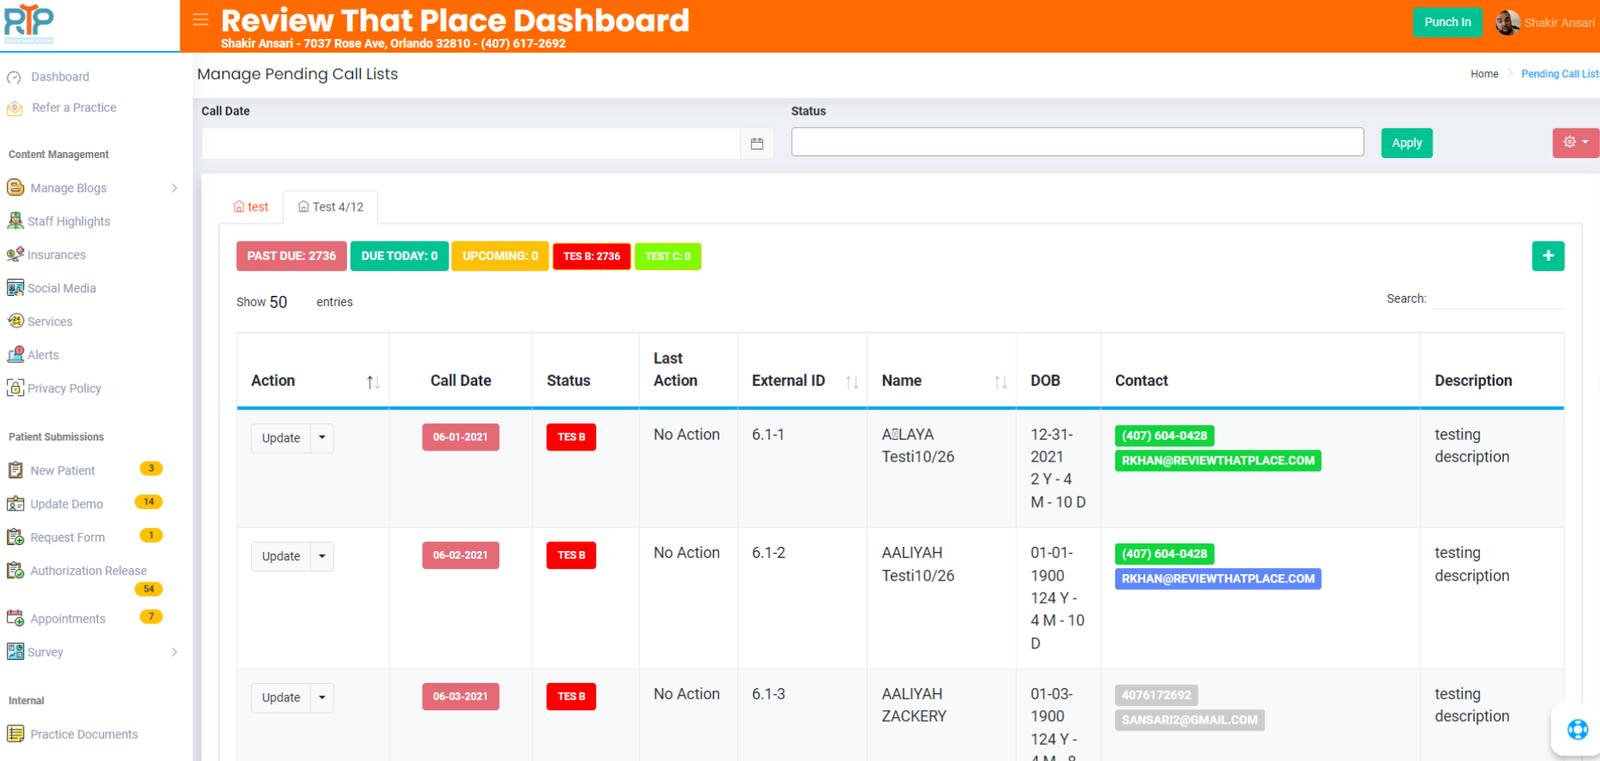Open Update dropdown caret for row 6.1-3
The height and width of the screenshot is (761, 1600).
[x=322, y=697]
